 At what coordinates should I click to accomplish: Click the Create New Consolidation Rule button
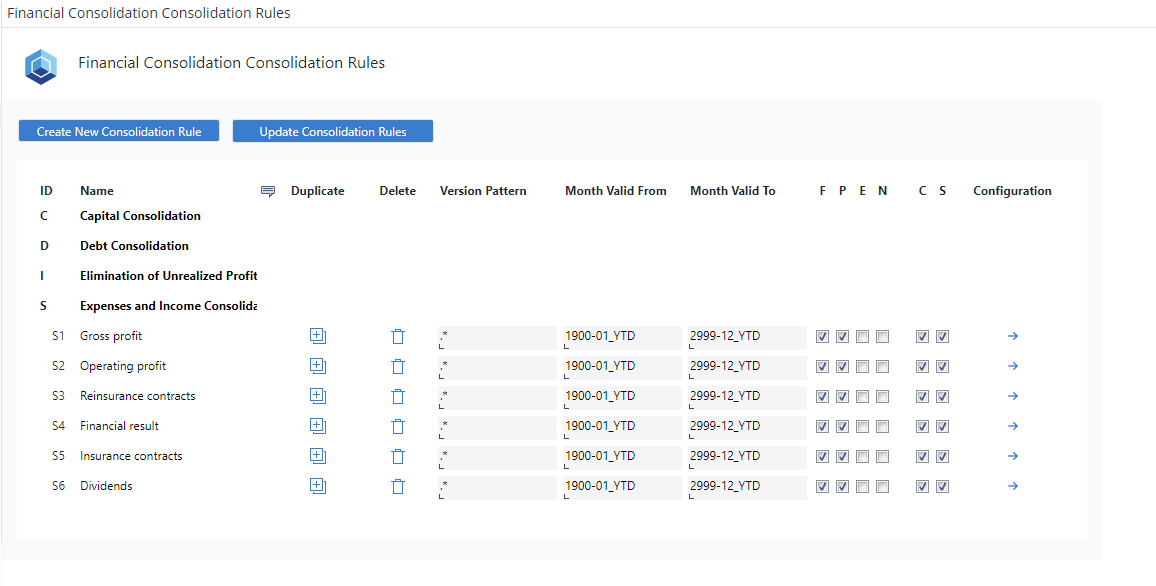(x=118, y=130)
